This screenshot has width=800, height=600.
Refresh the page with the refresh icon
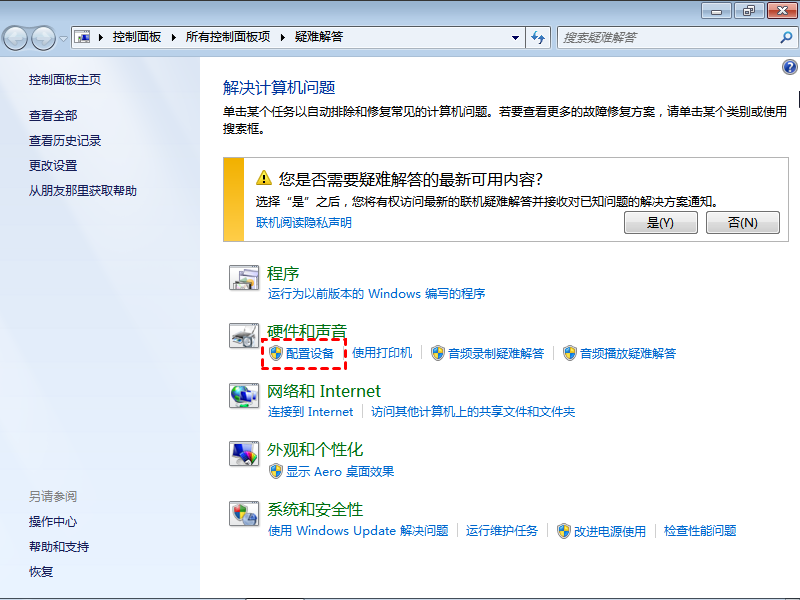[x=538, y=37]
